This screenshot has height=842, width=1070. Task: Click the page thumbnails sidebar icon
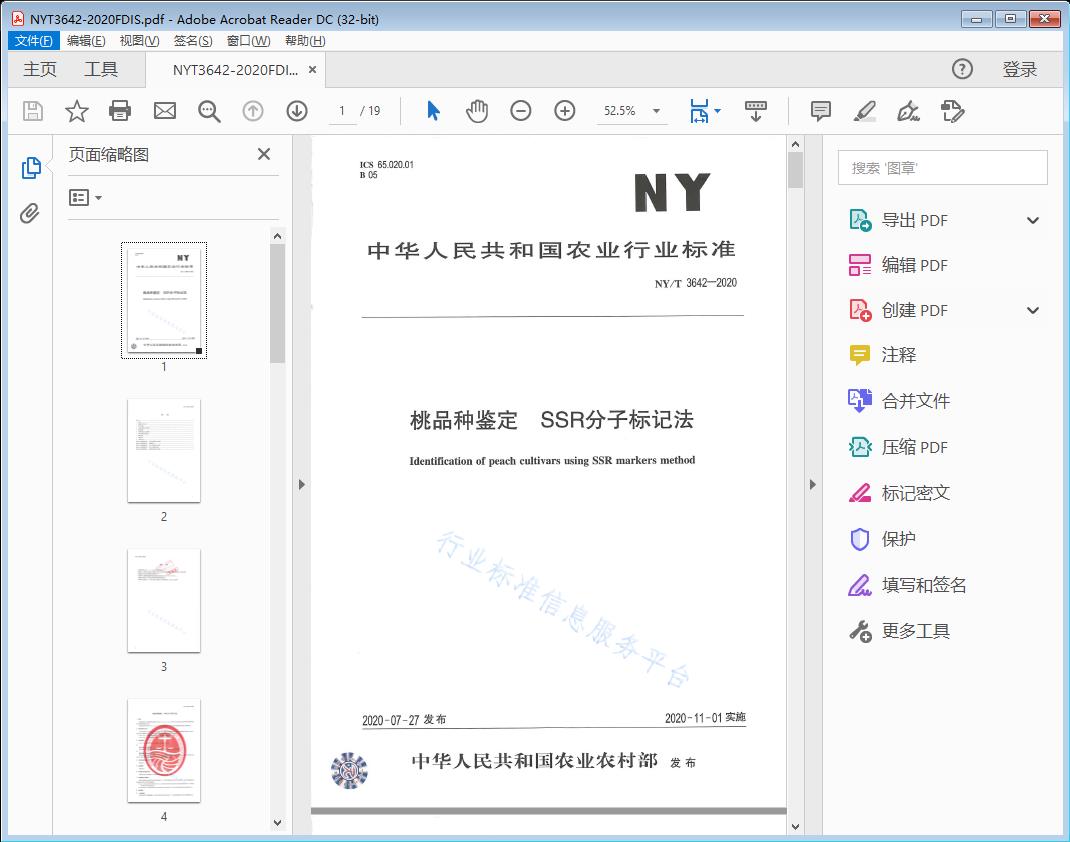point(30,167)
